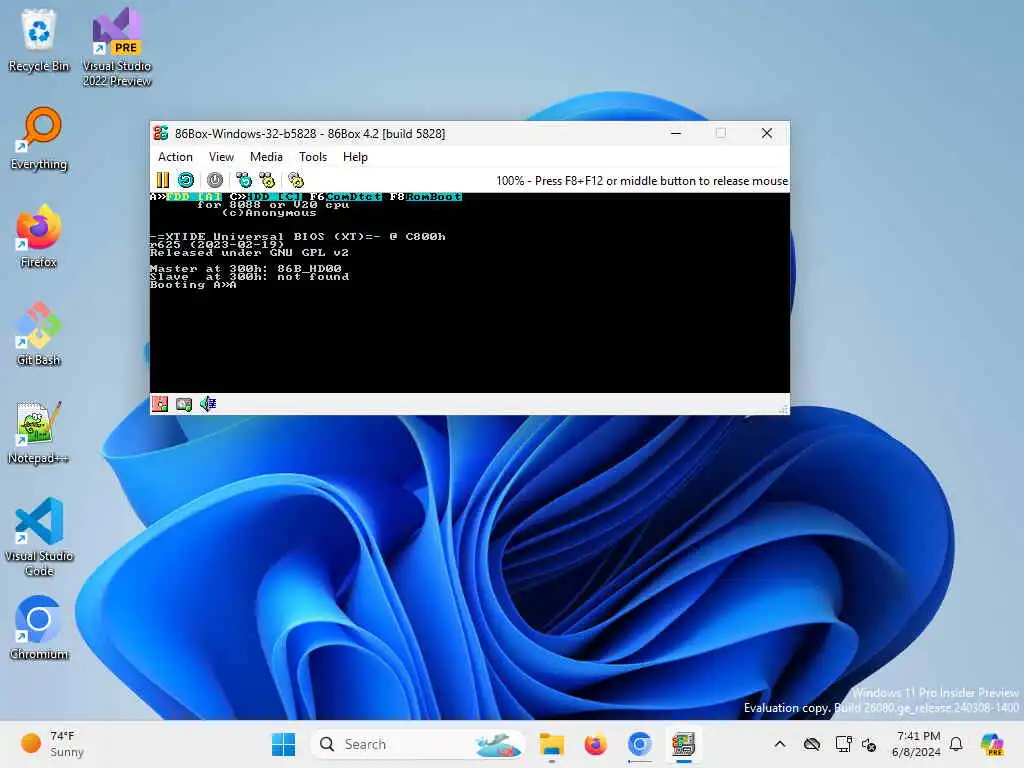Open the Action menu
Viewport: 1024px width, 768px height.
(175, 157)
